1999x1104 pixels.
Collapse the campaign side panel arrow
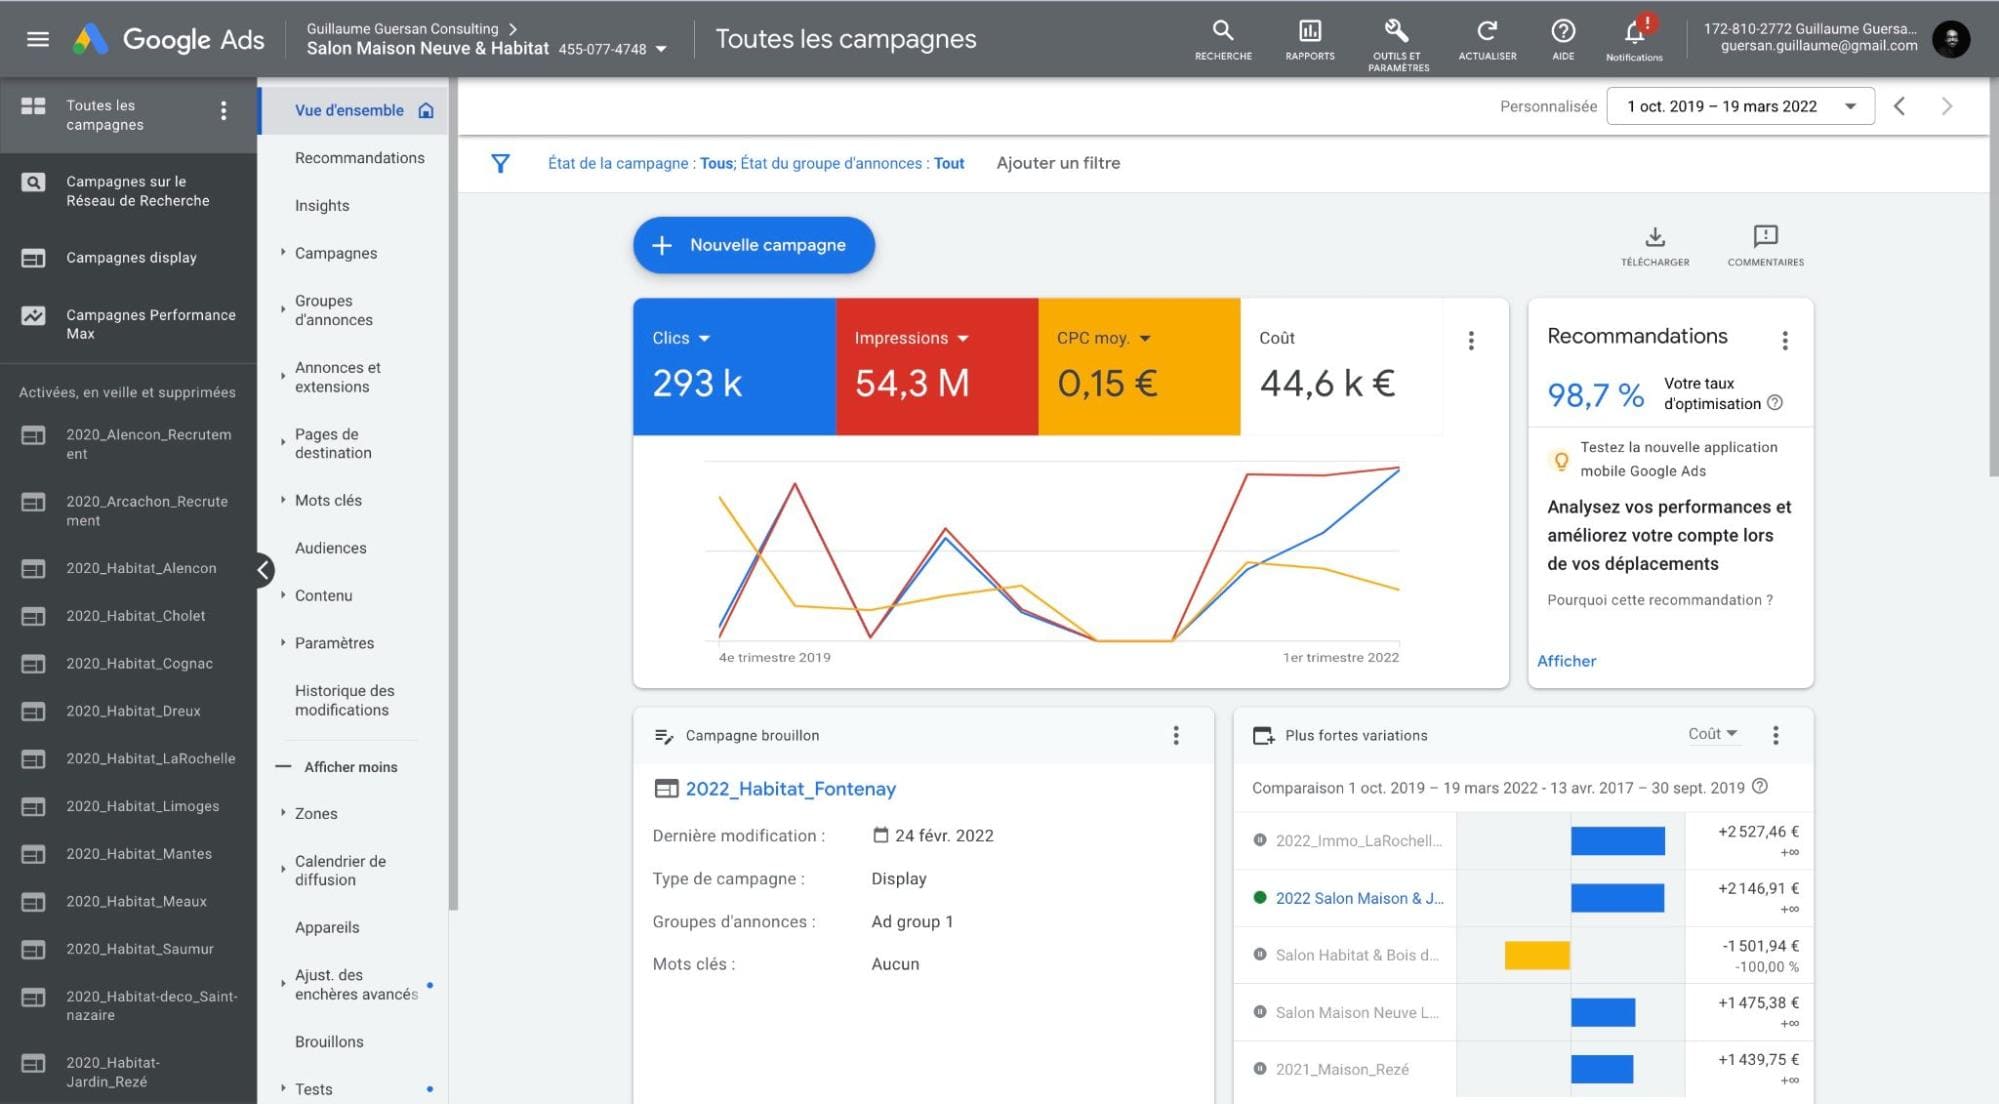pos(263,570)
